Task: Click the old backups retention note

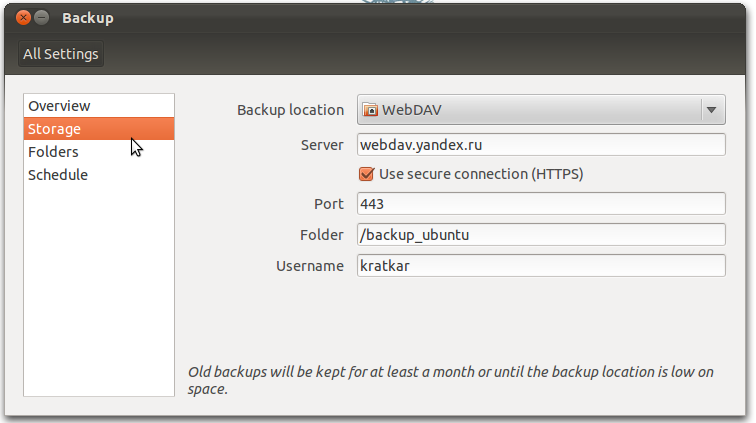Action: click(451, 380)
